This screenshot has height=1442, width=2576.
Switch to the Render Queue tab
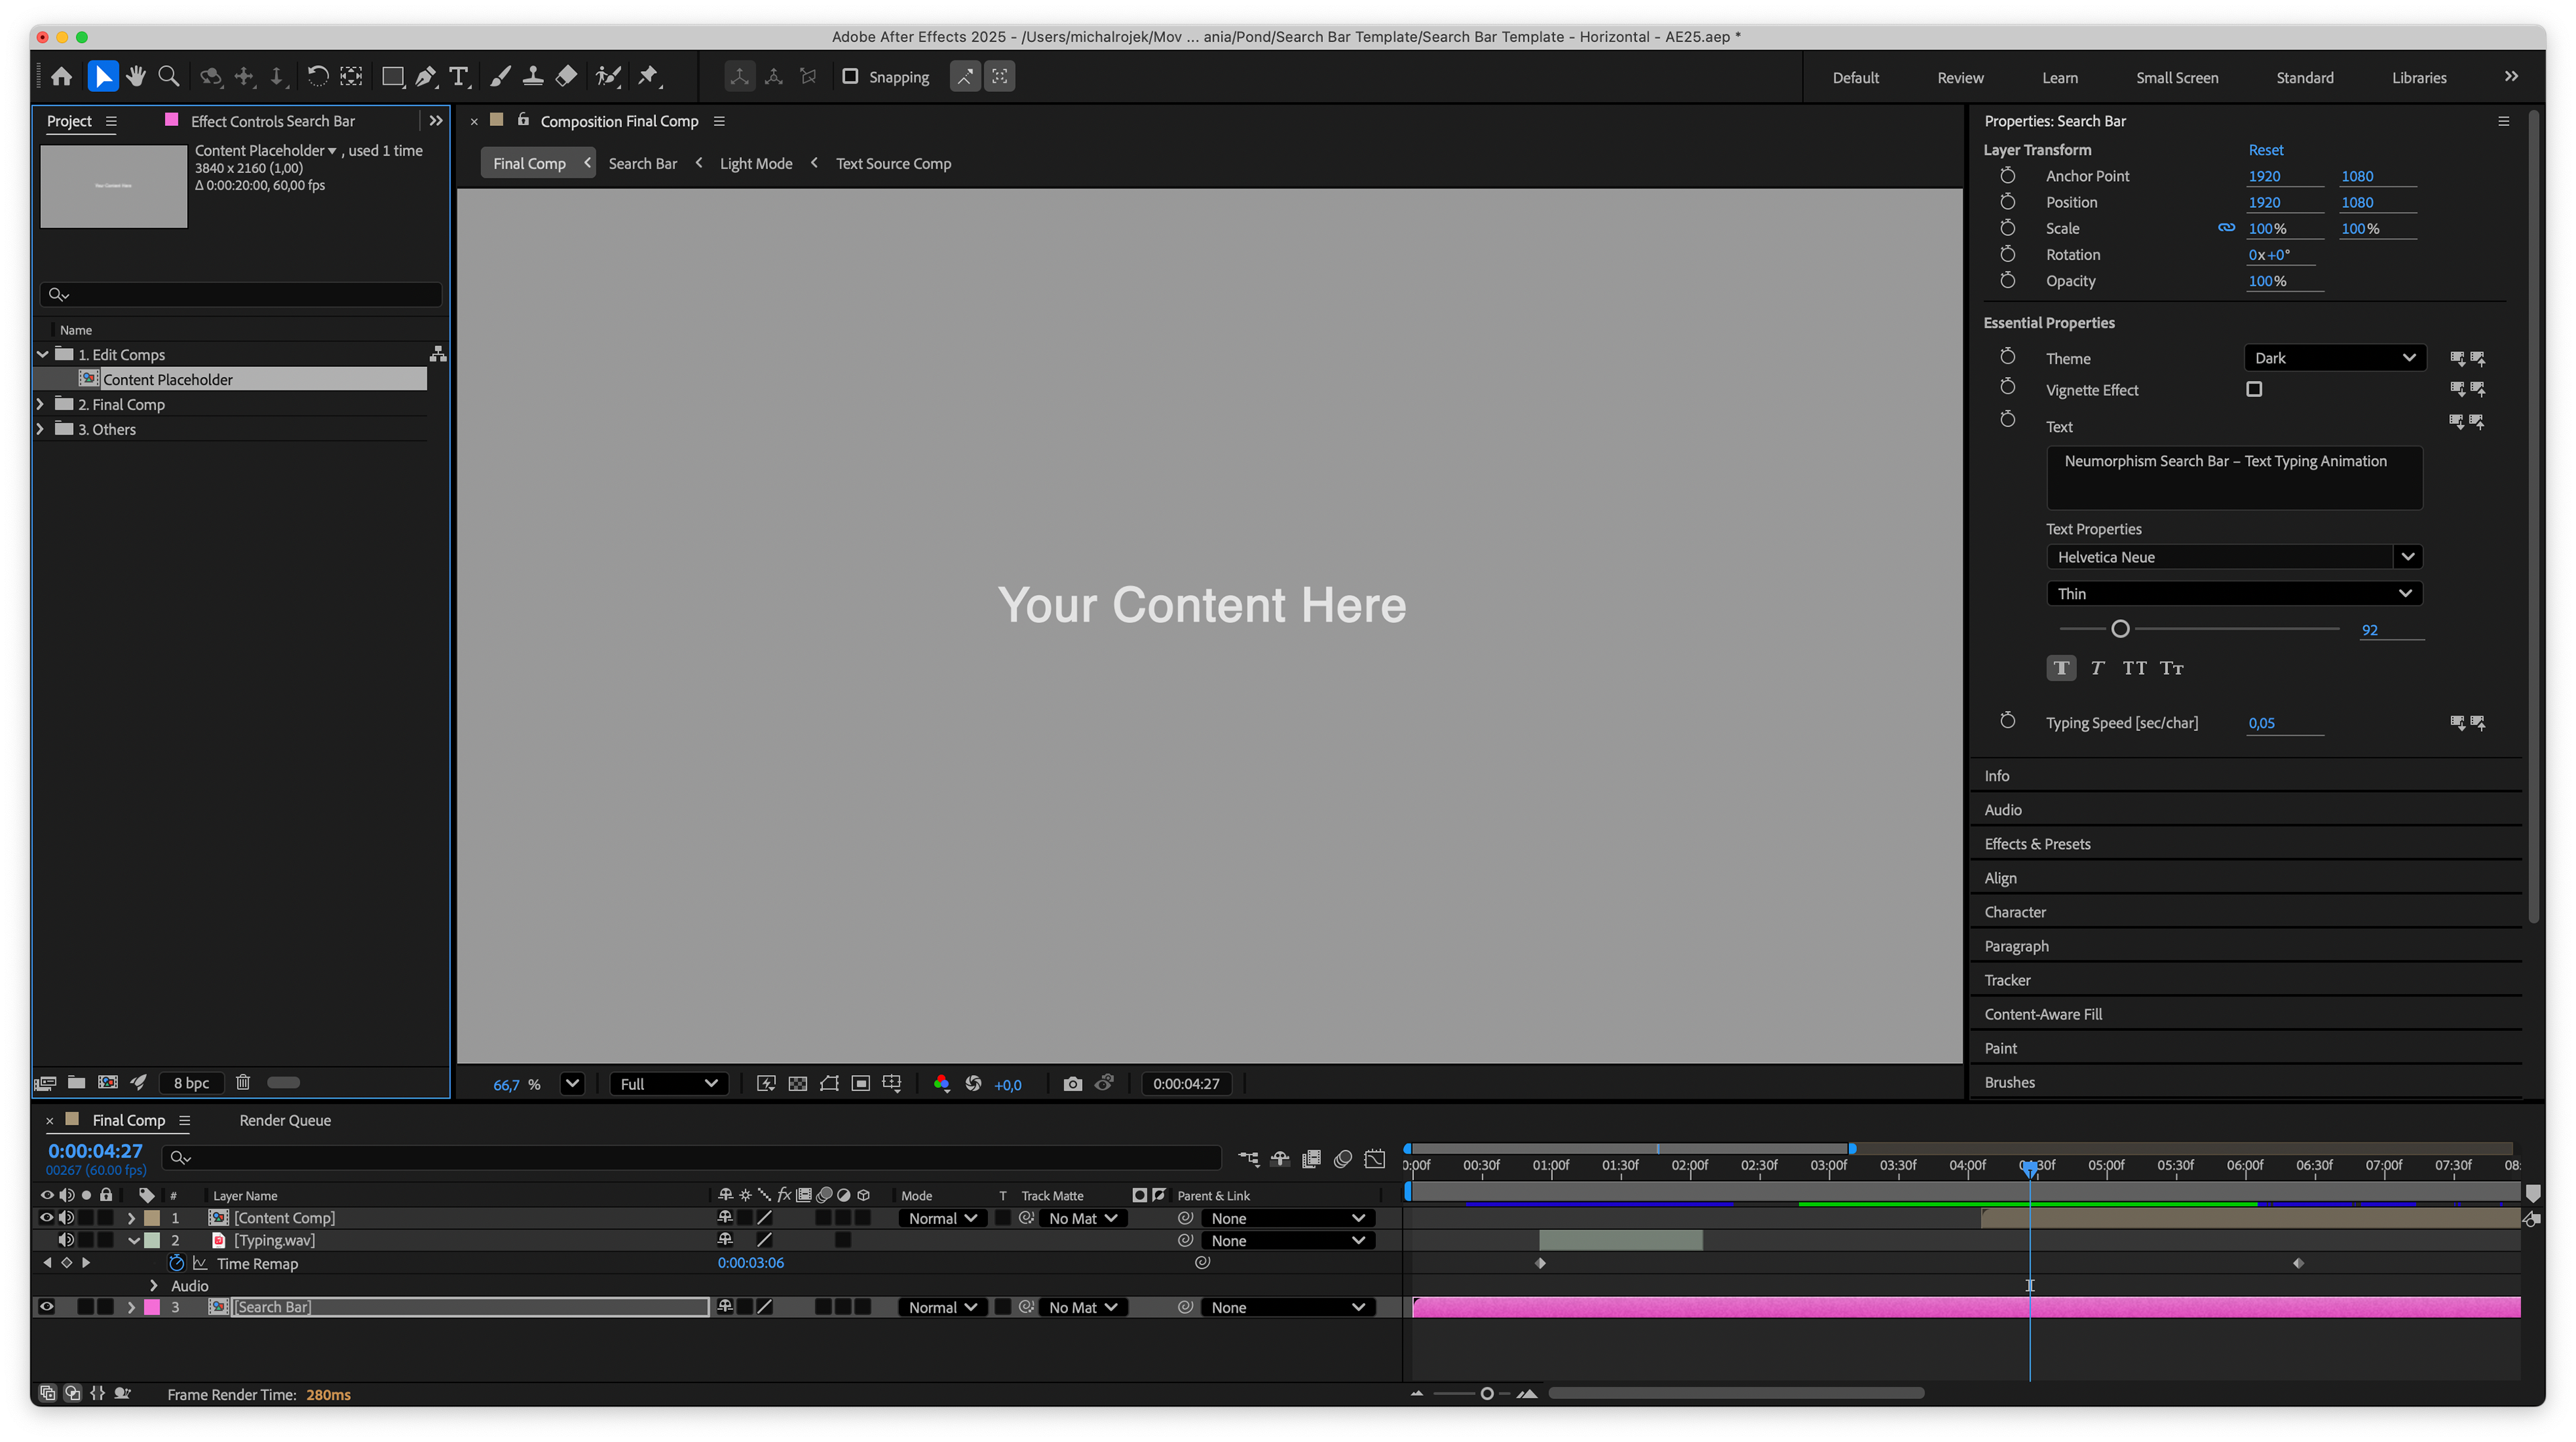click(x=285, y=1120)
